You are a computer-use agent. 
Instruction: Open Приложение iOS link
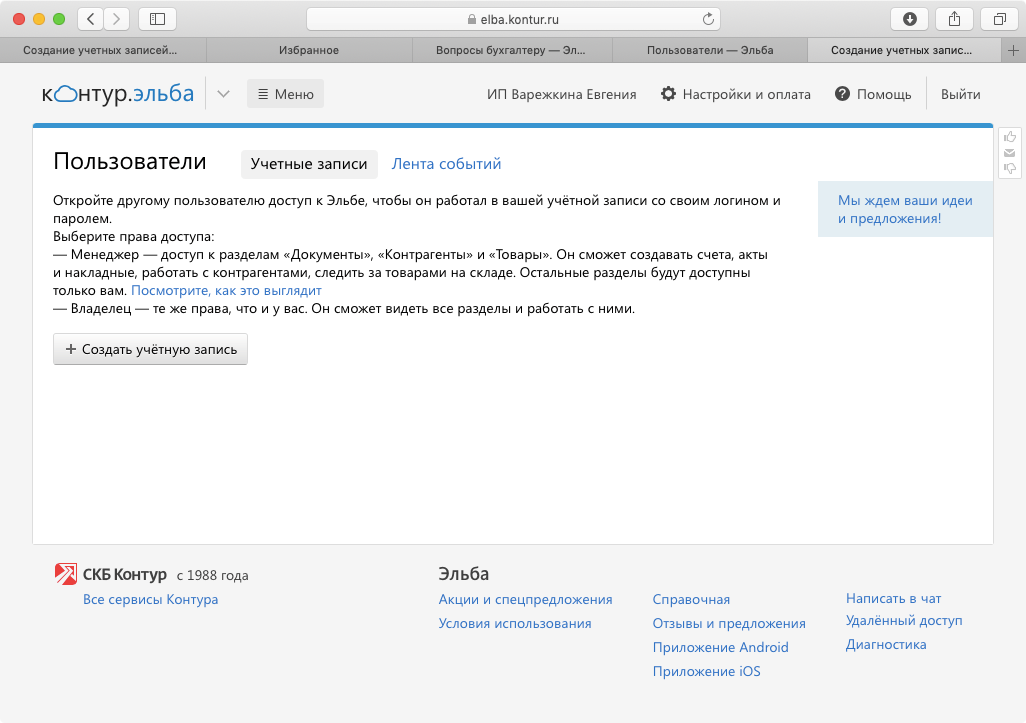(707, 671)
